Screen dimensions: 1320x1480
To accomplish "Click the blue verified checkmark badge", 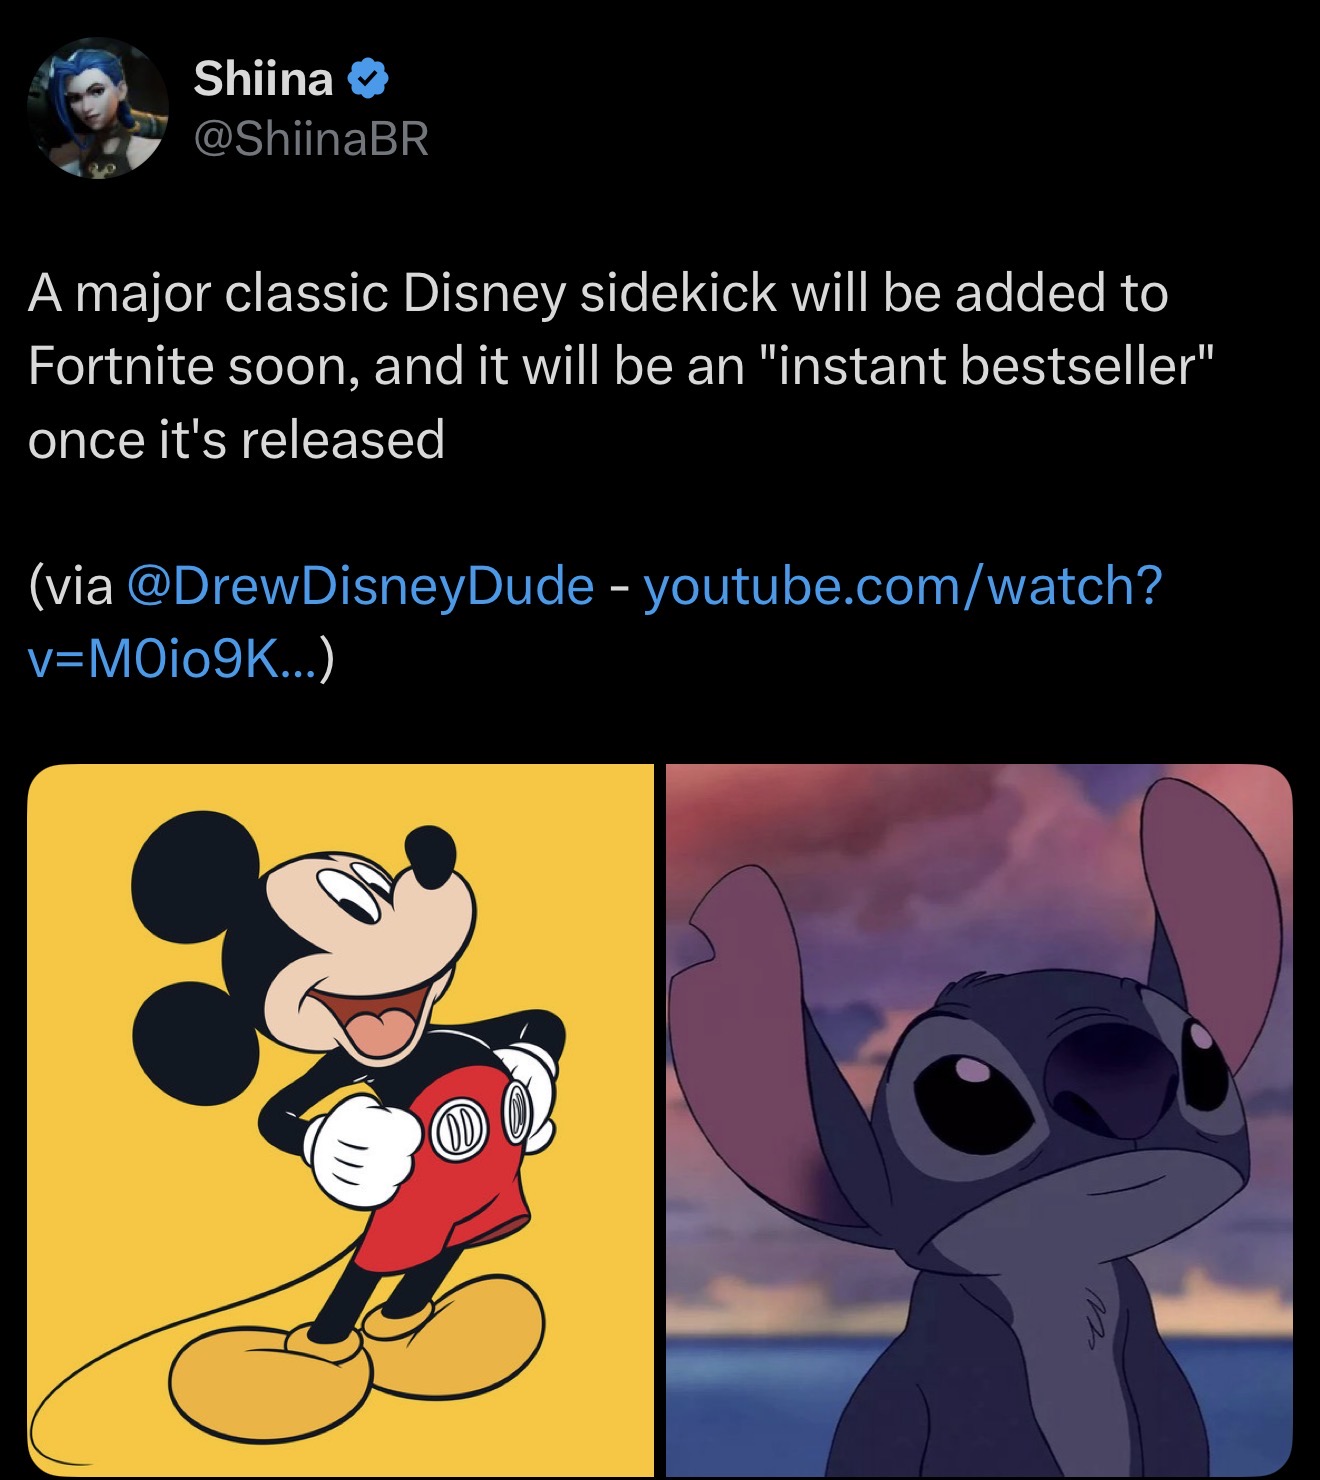I will [x=368, y=78].
